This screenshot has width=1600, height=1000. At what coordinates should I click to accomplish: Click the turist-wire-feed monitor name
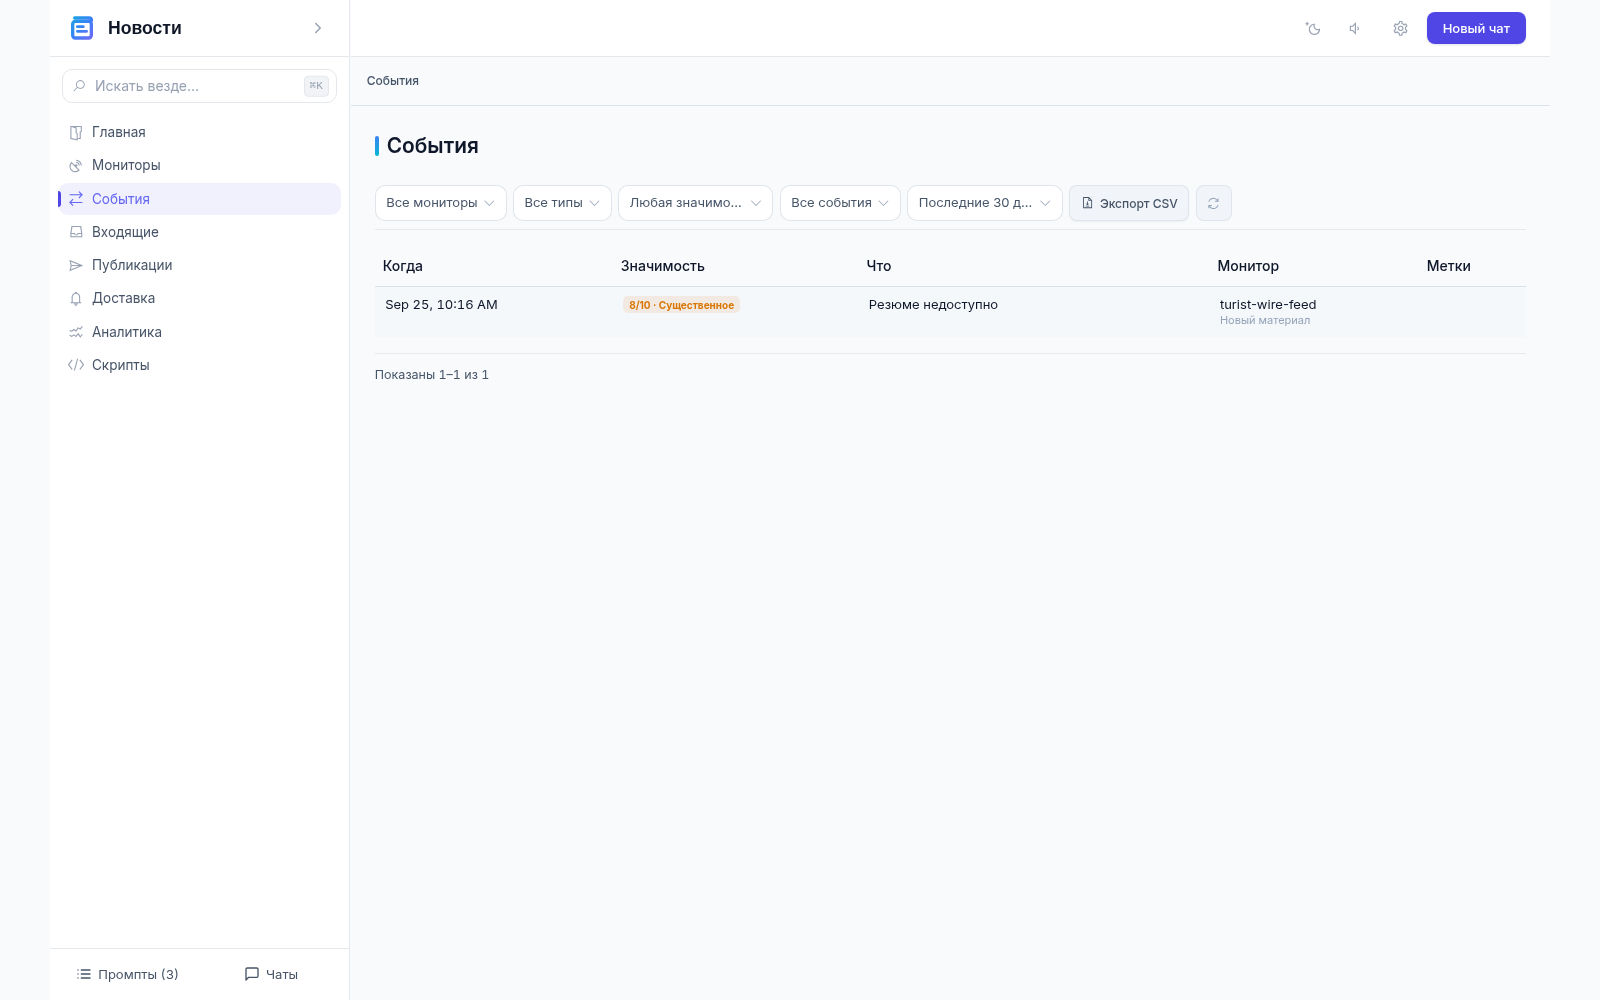click(x=1268, y=305)
